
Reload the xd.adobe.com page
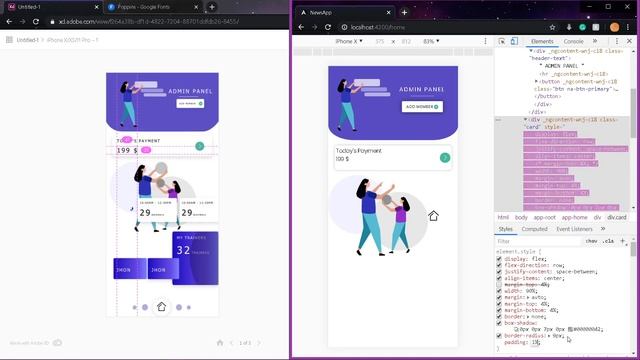(36, 22)
